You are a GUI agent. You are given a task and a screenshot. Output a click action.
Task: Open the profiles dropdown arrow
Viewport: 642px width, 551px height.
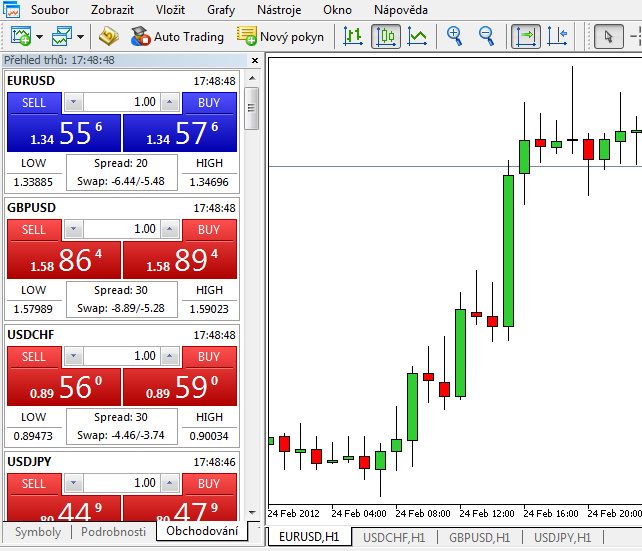click(80, 37)
